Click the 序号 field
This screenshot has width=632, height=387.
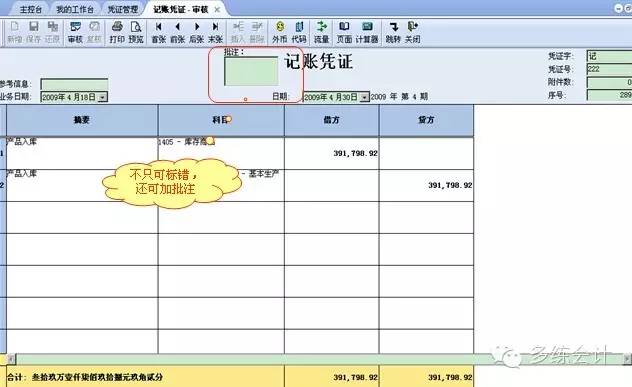point(609,95)
